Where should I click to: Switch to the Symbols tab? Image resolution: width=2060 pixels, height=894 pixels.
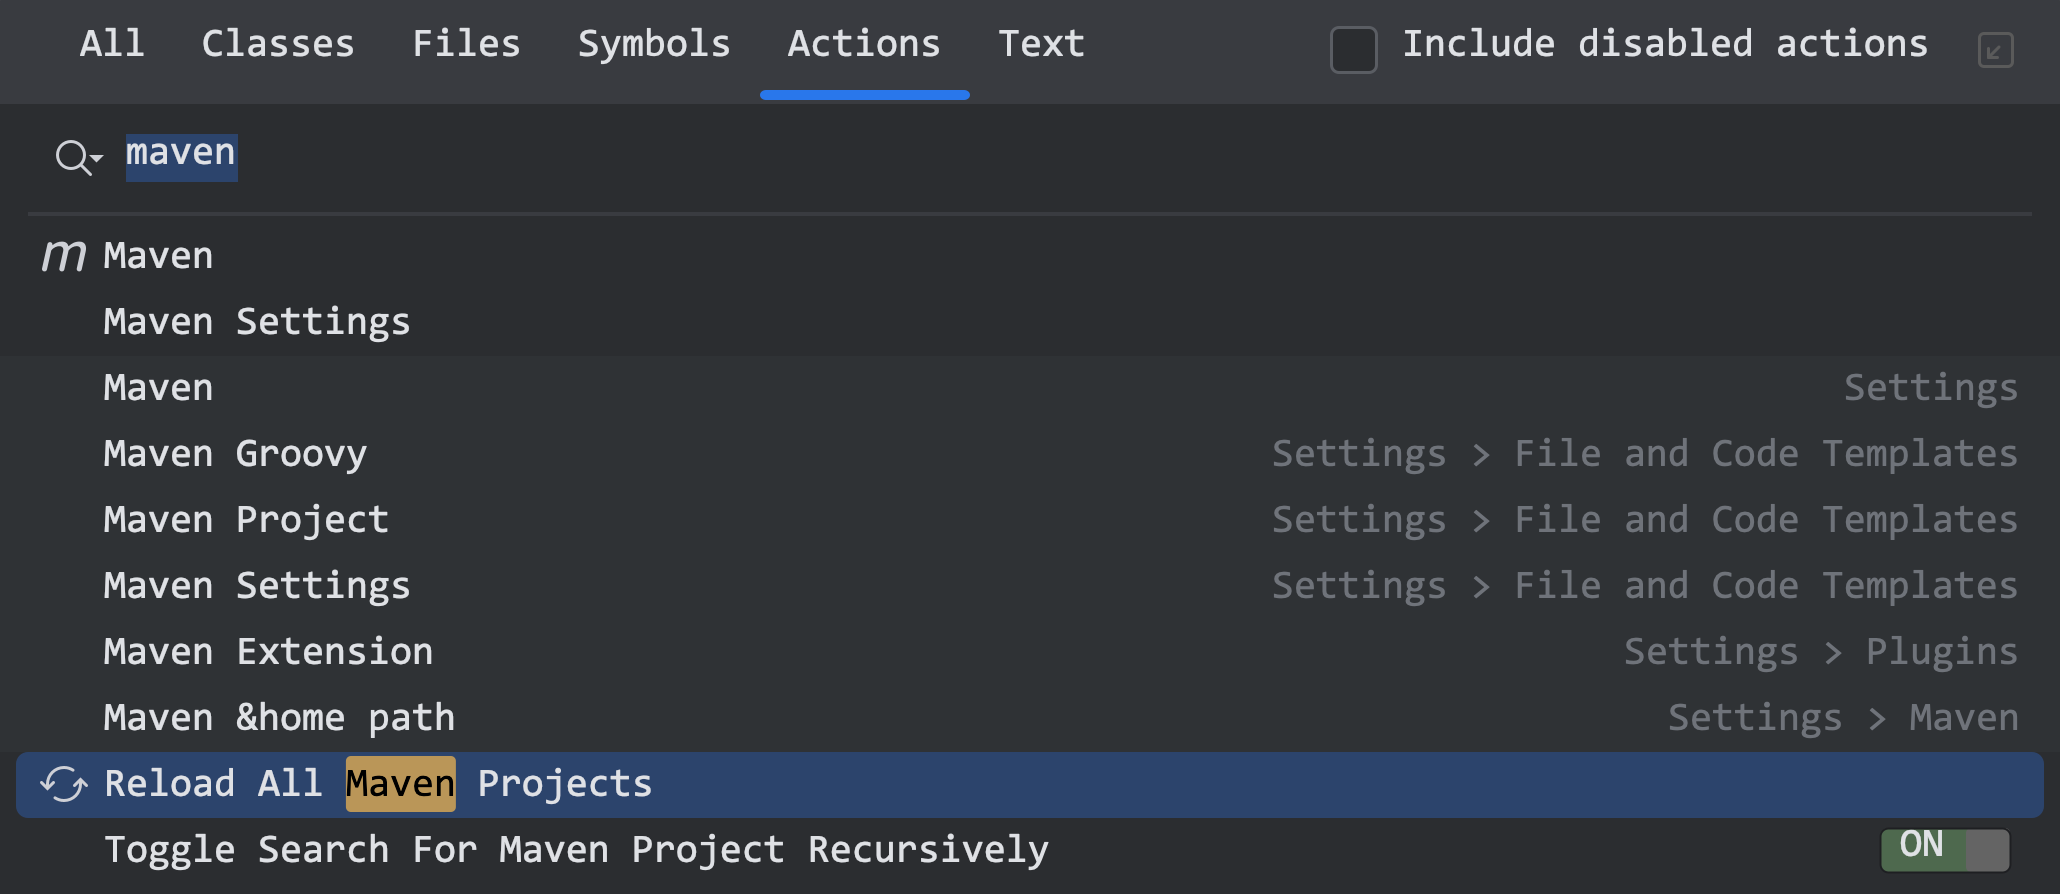point(654,44)
